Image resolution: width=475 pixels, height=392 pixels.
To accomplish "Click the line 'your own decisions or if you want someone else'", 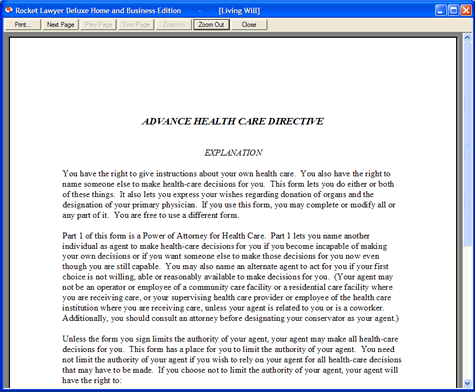I will 221,256.
